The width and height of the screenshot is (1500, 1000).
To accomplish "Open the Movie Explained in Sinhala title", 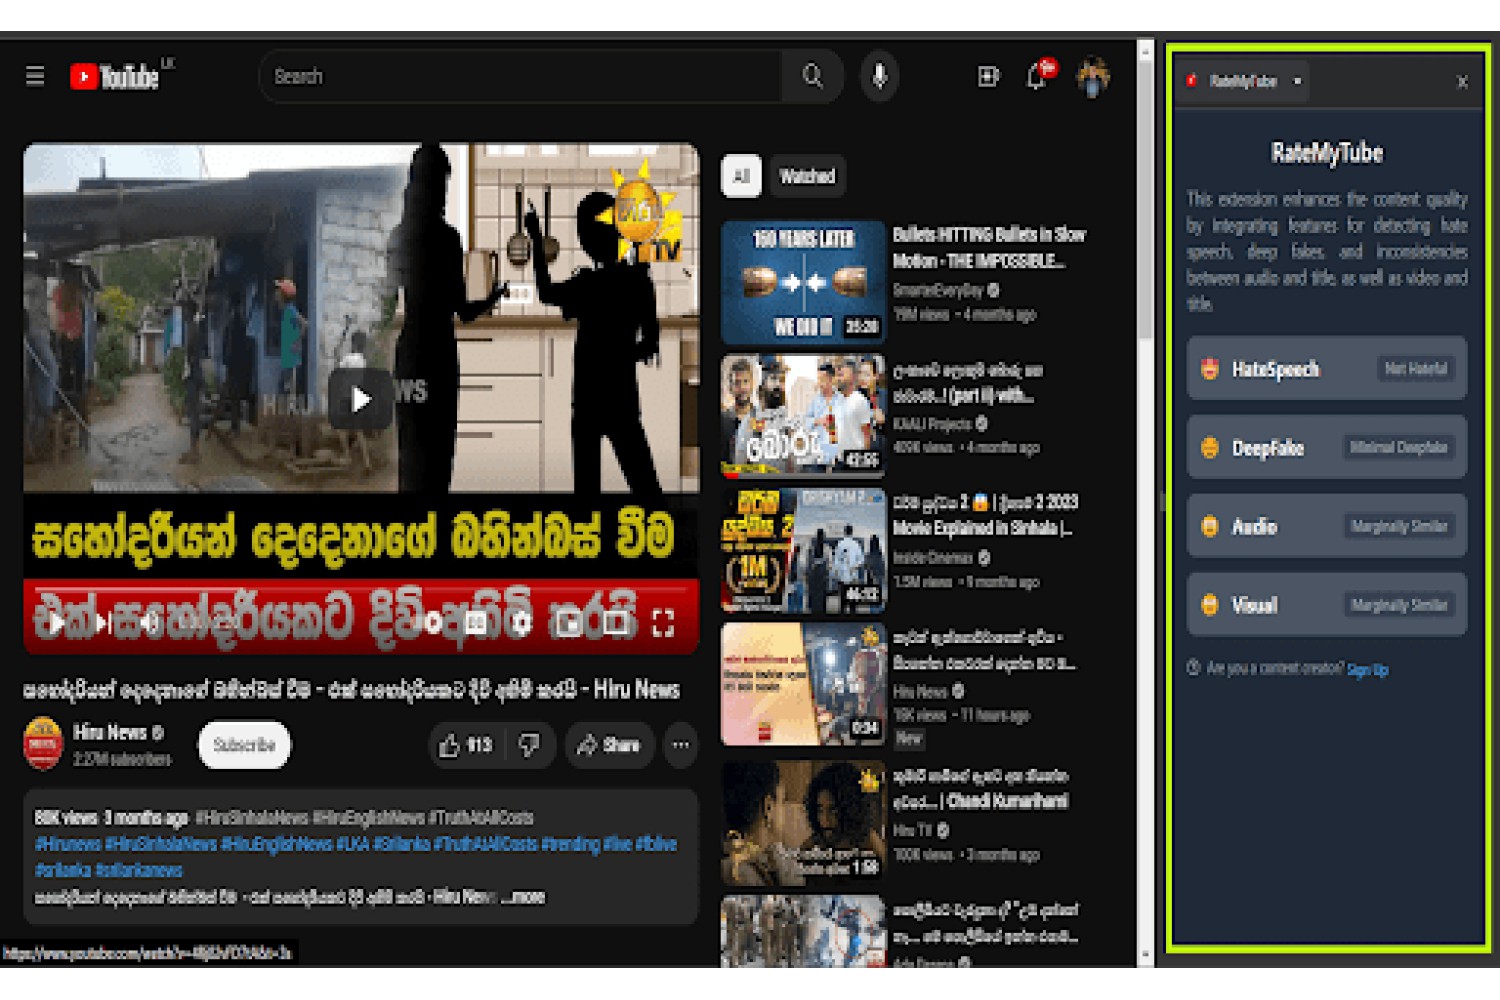I will coord(985,514).
